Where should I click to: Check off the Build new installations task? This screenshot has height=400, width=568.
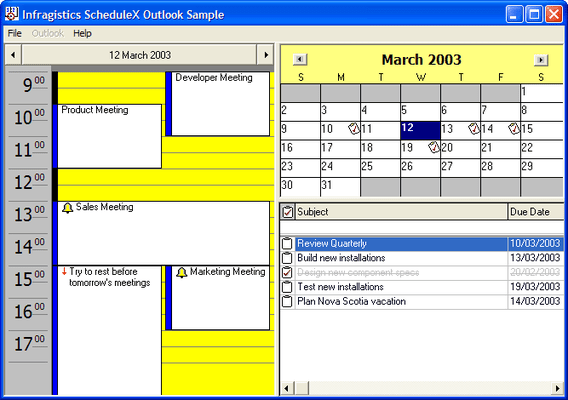[287, 258]
